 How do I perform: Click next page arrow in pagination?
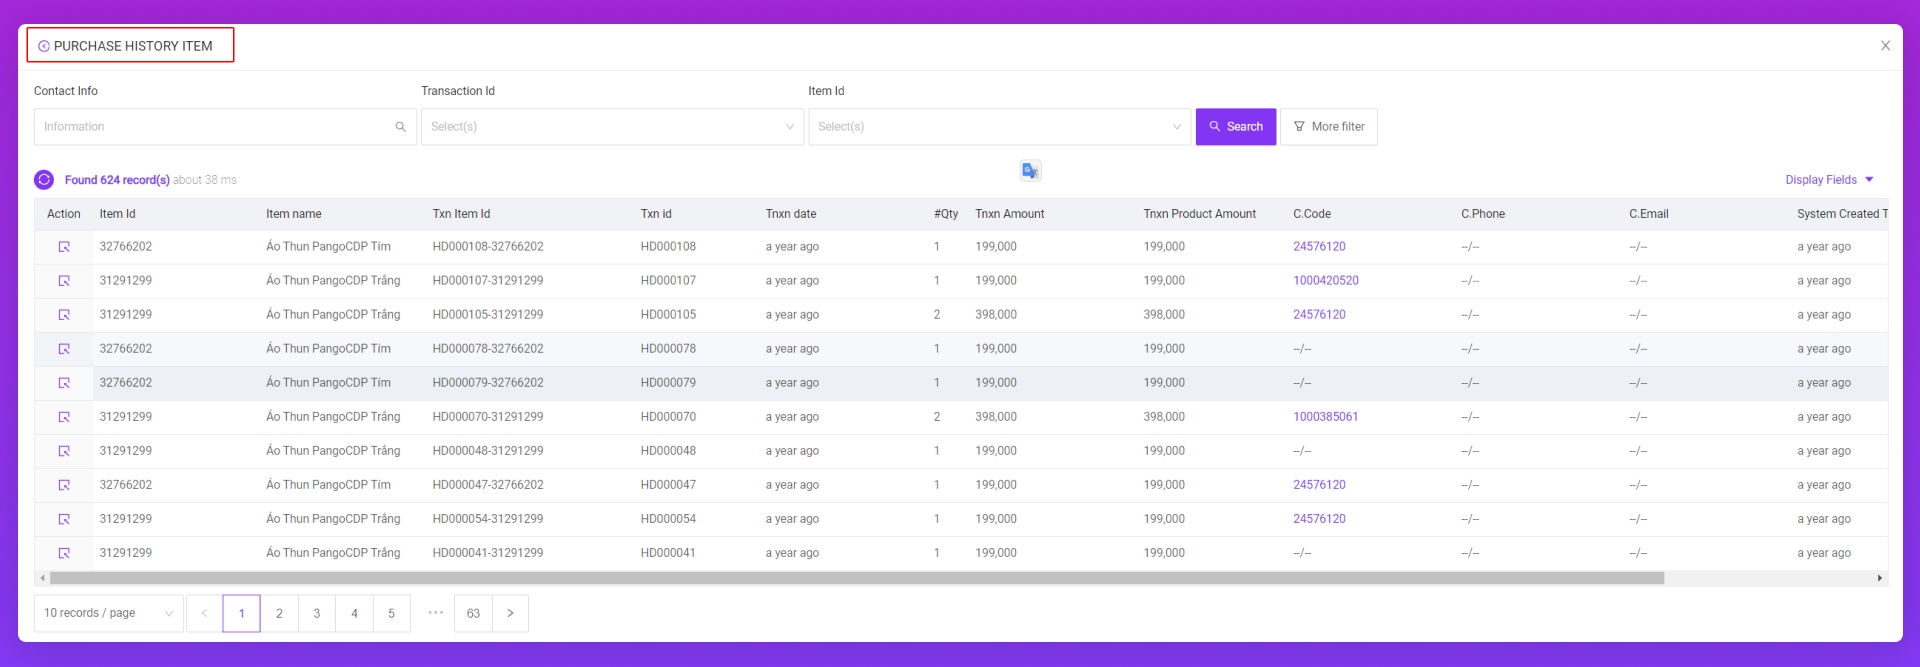pyautogui.click(x=510, y=613)
